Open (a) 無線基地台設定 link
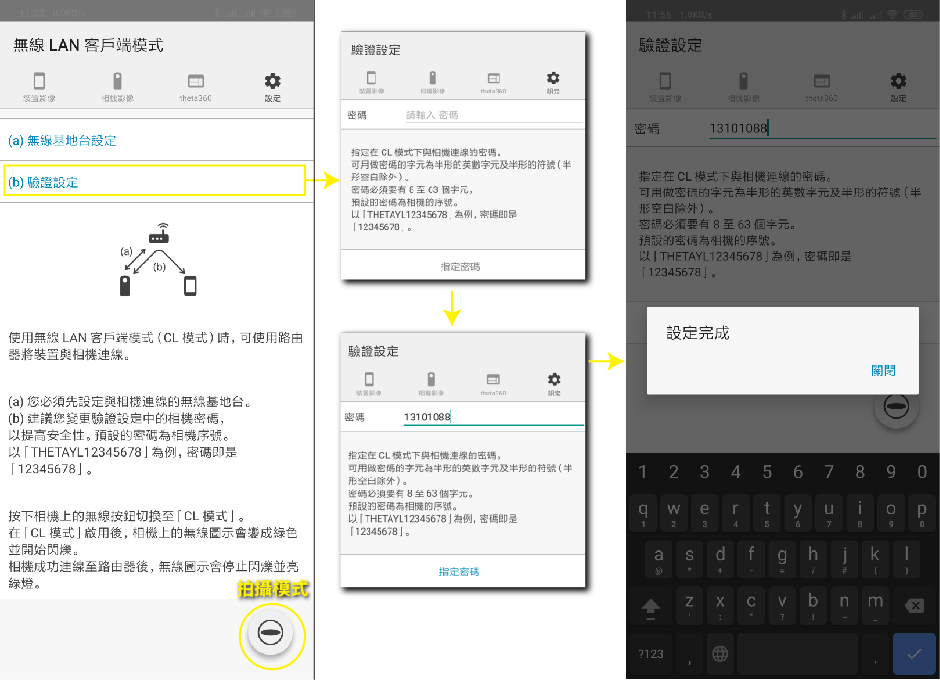This screenshot has height=680, width=940. point(62,140)
